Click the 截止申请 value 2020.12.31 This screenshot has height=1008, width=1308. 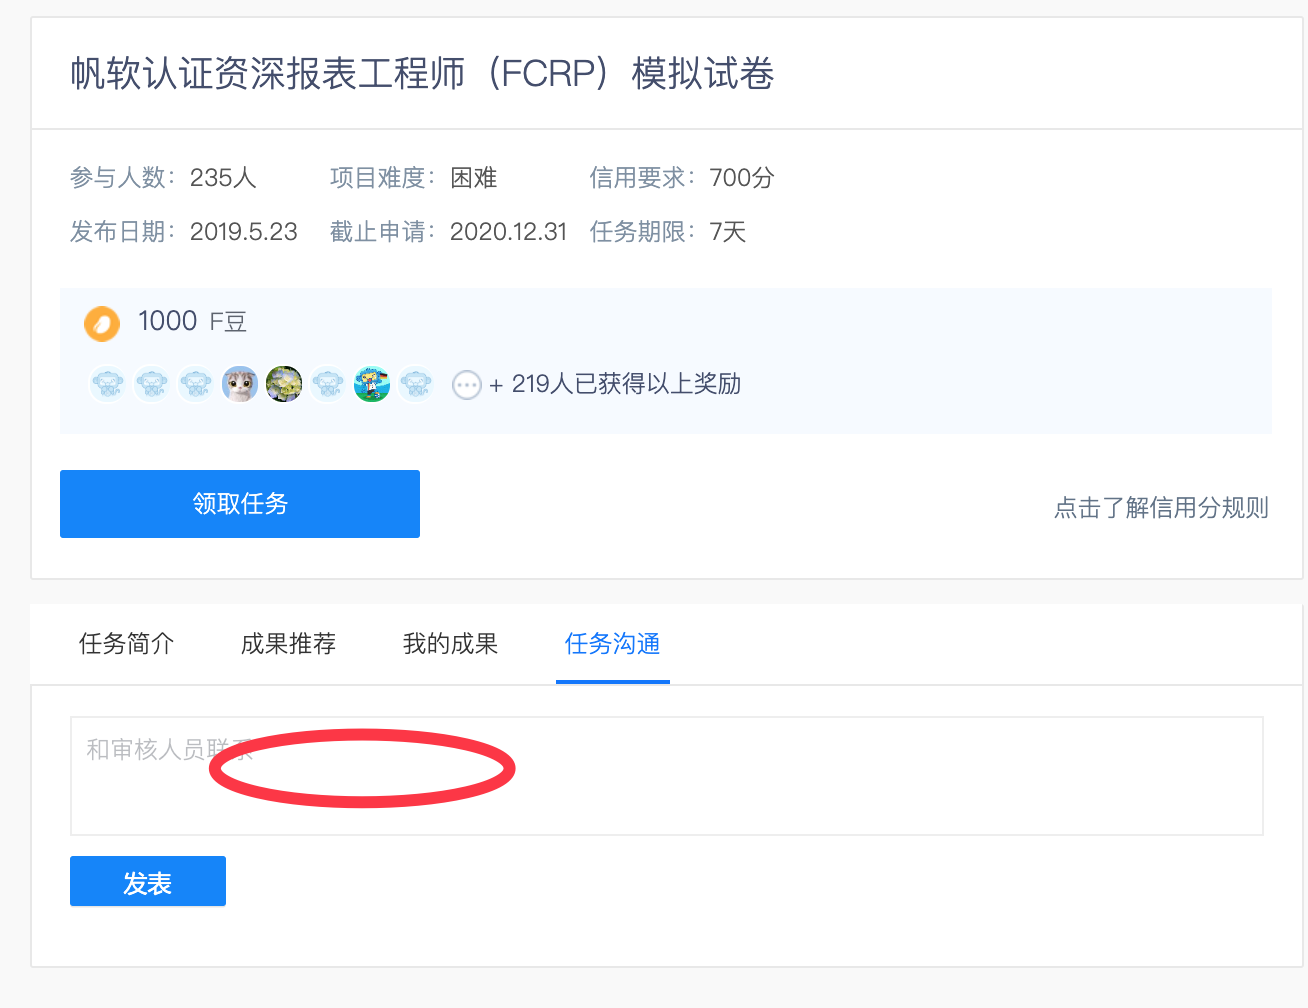(508, 232)
